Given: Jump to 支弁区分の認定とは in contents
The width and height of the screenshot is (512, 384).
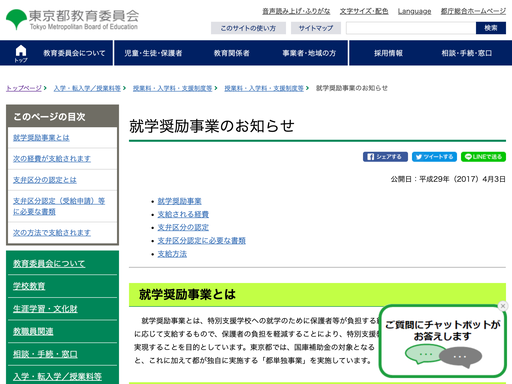Looking at the screenshot, I should (x=45, y=180).
